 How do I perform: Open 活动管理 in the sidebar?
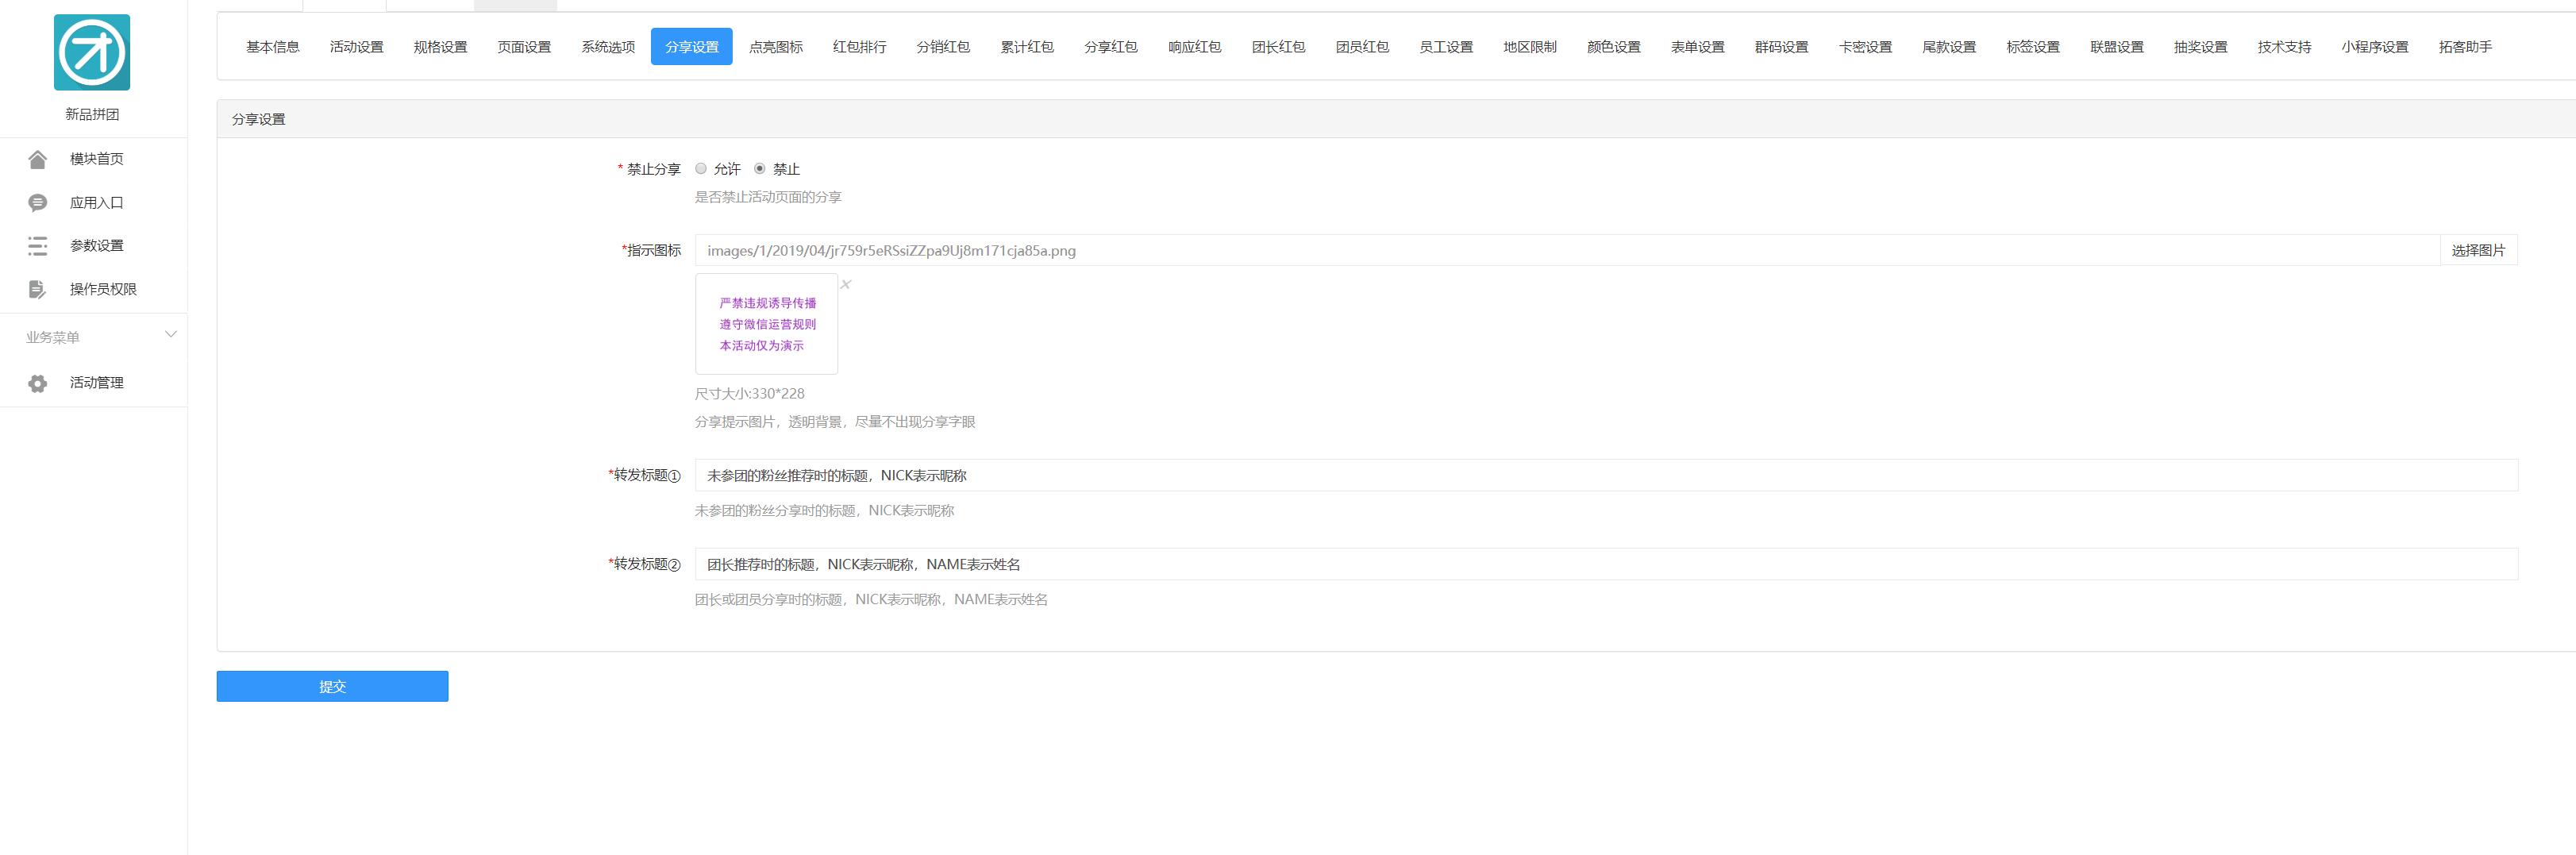coord(97,383)
